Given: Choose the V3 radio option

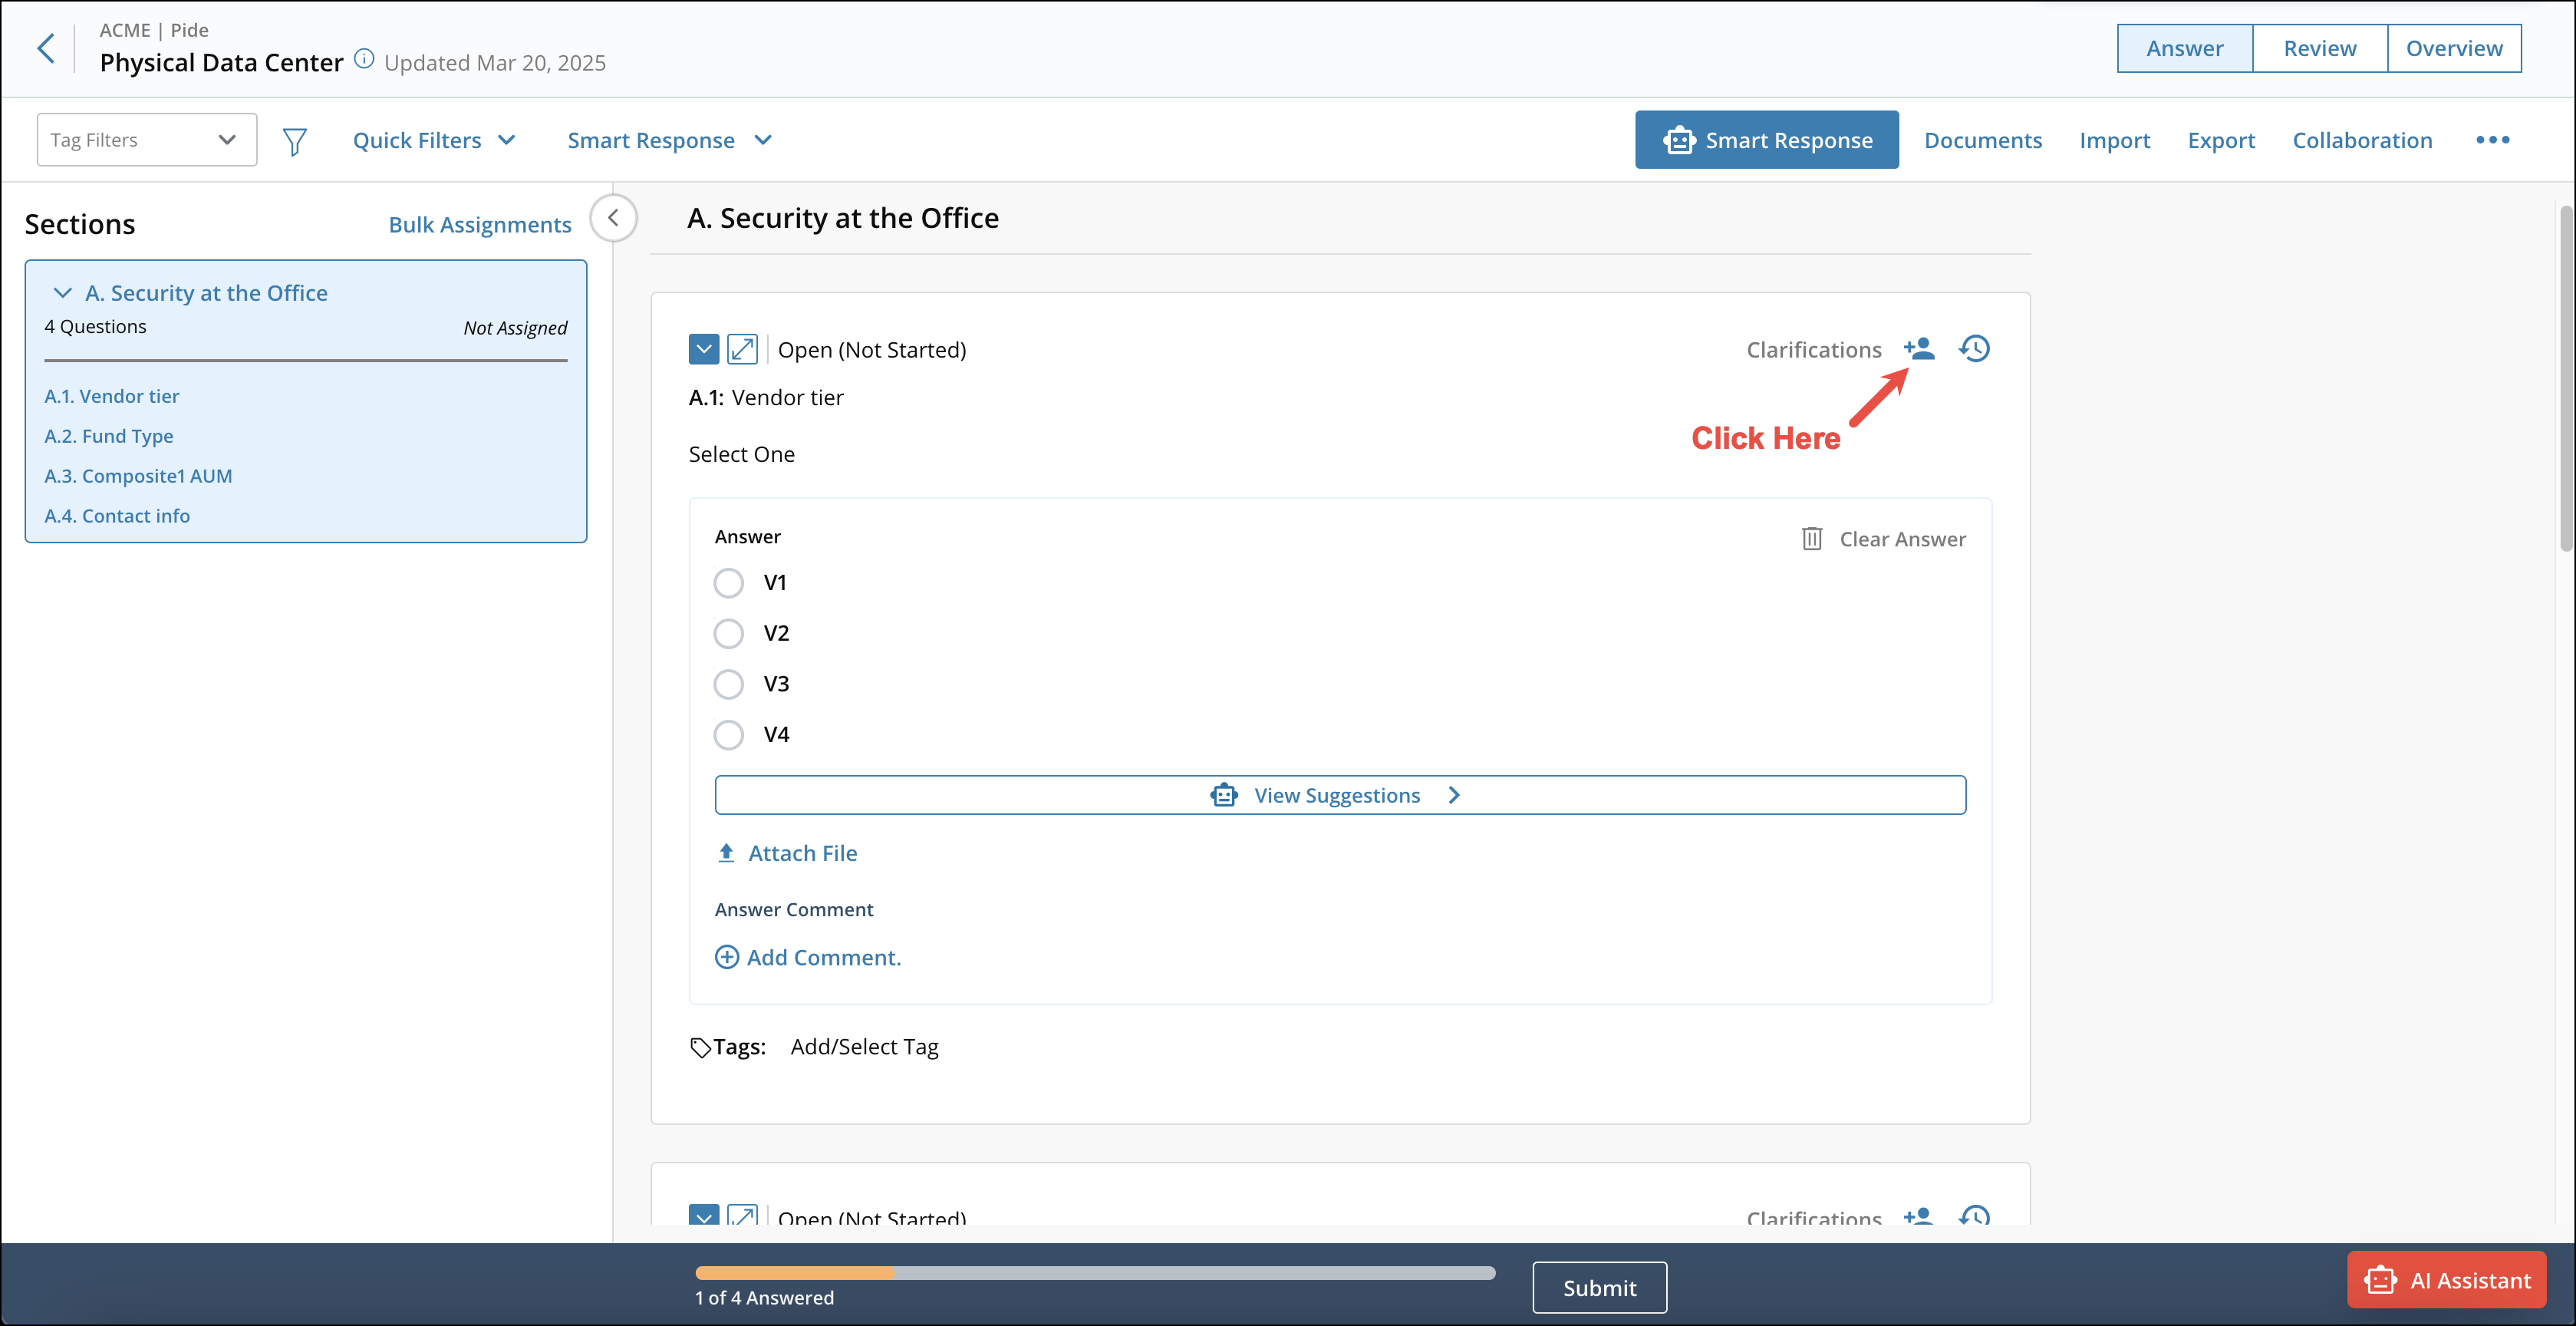Looking at the screenshot, I should 728,684.
